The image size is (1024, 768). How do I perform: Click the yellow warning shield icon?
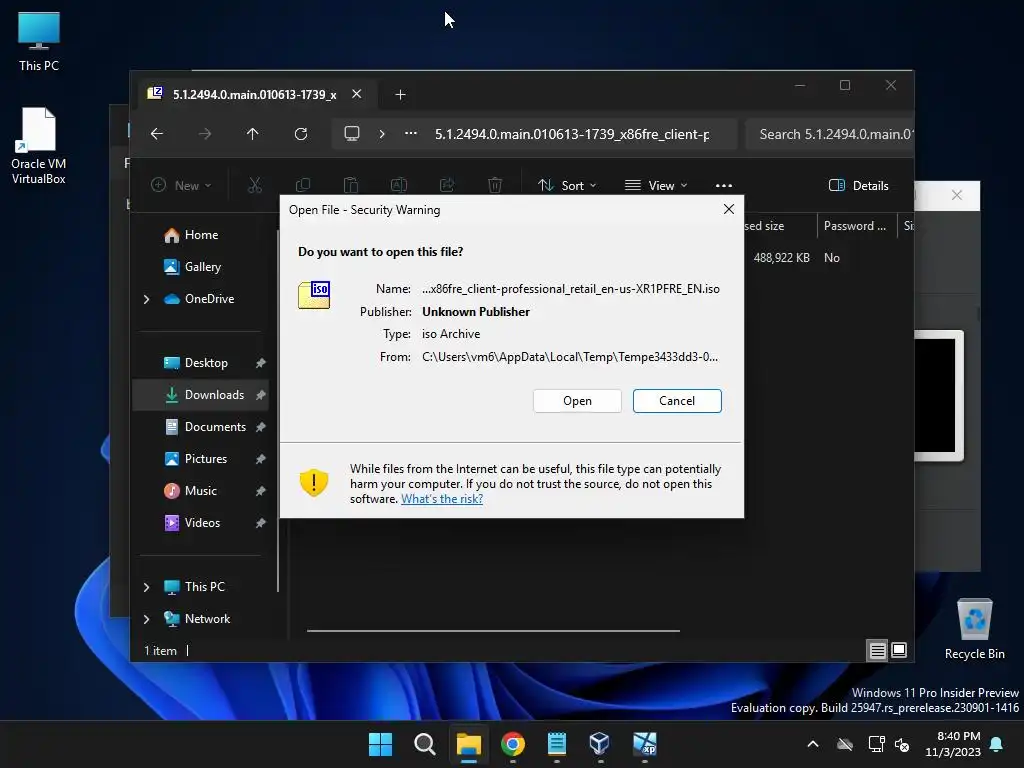point(313,483)
